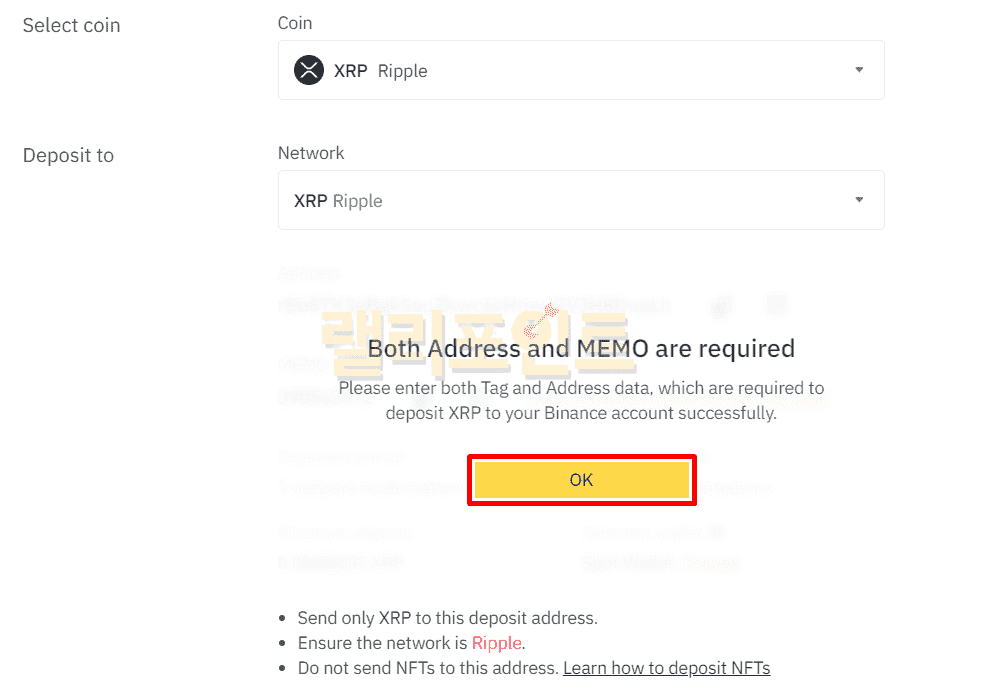Click the red Ripple network link
The image size is (997, 690).
pyautogui.click(x=498, y=643)
